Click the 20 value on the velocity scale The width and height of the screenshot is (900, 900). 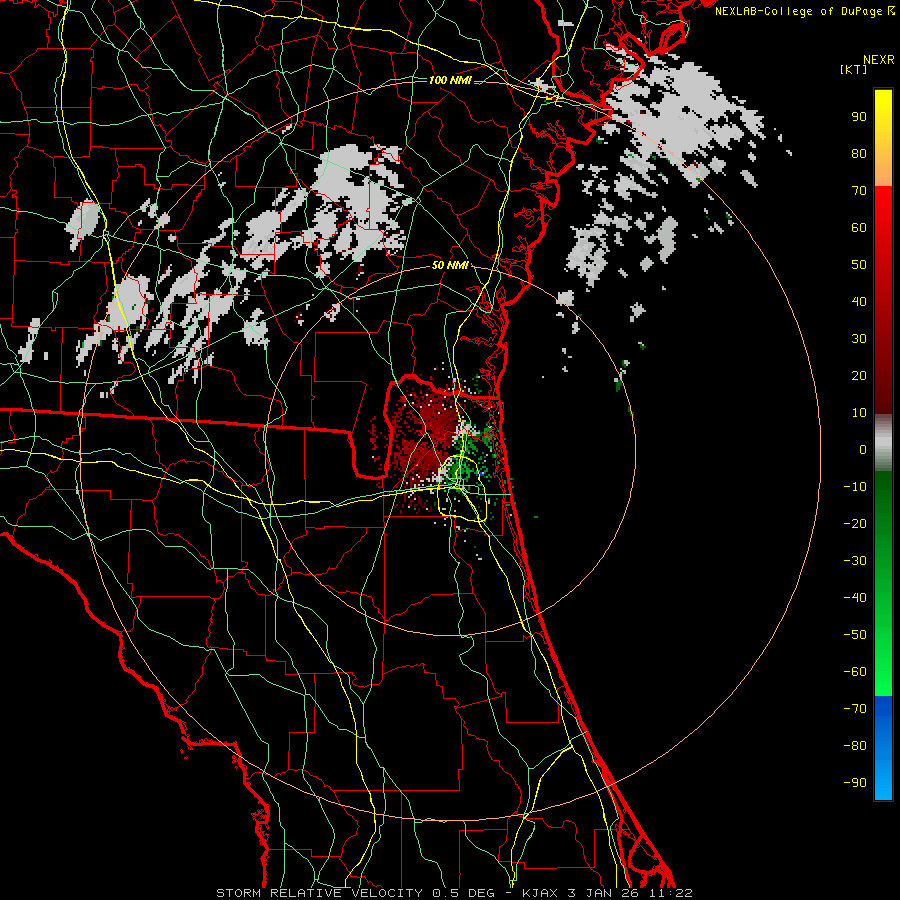point(859,375)
